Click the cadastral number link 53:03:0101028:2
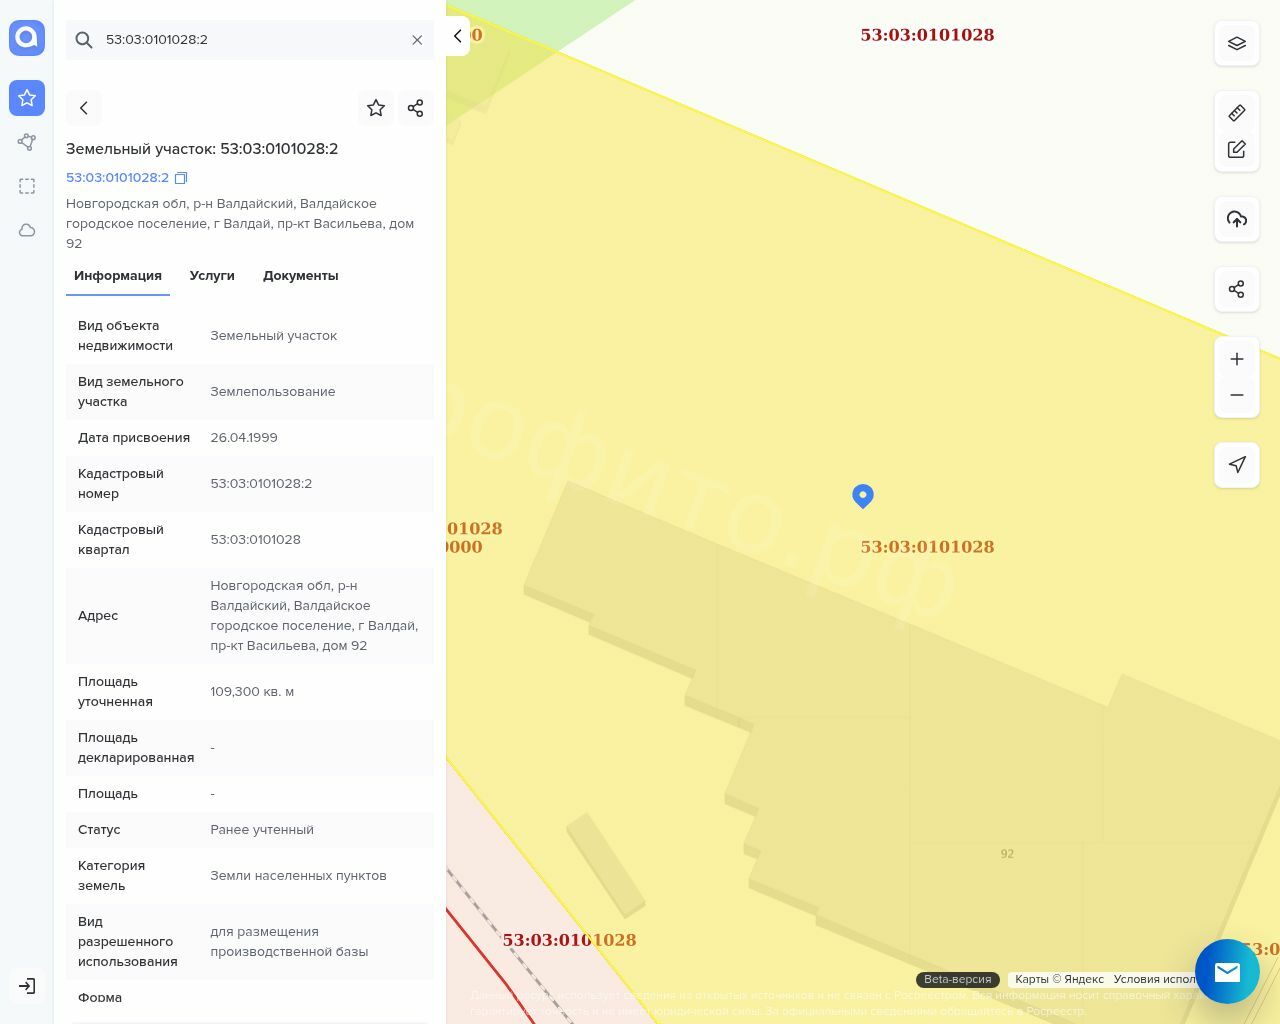The height and width of the screenshot is (1024, 1280). 117,178
